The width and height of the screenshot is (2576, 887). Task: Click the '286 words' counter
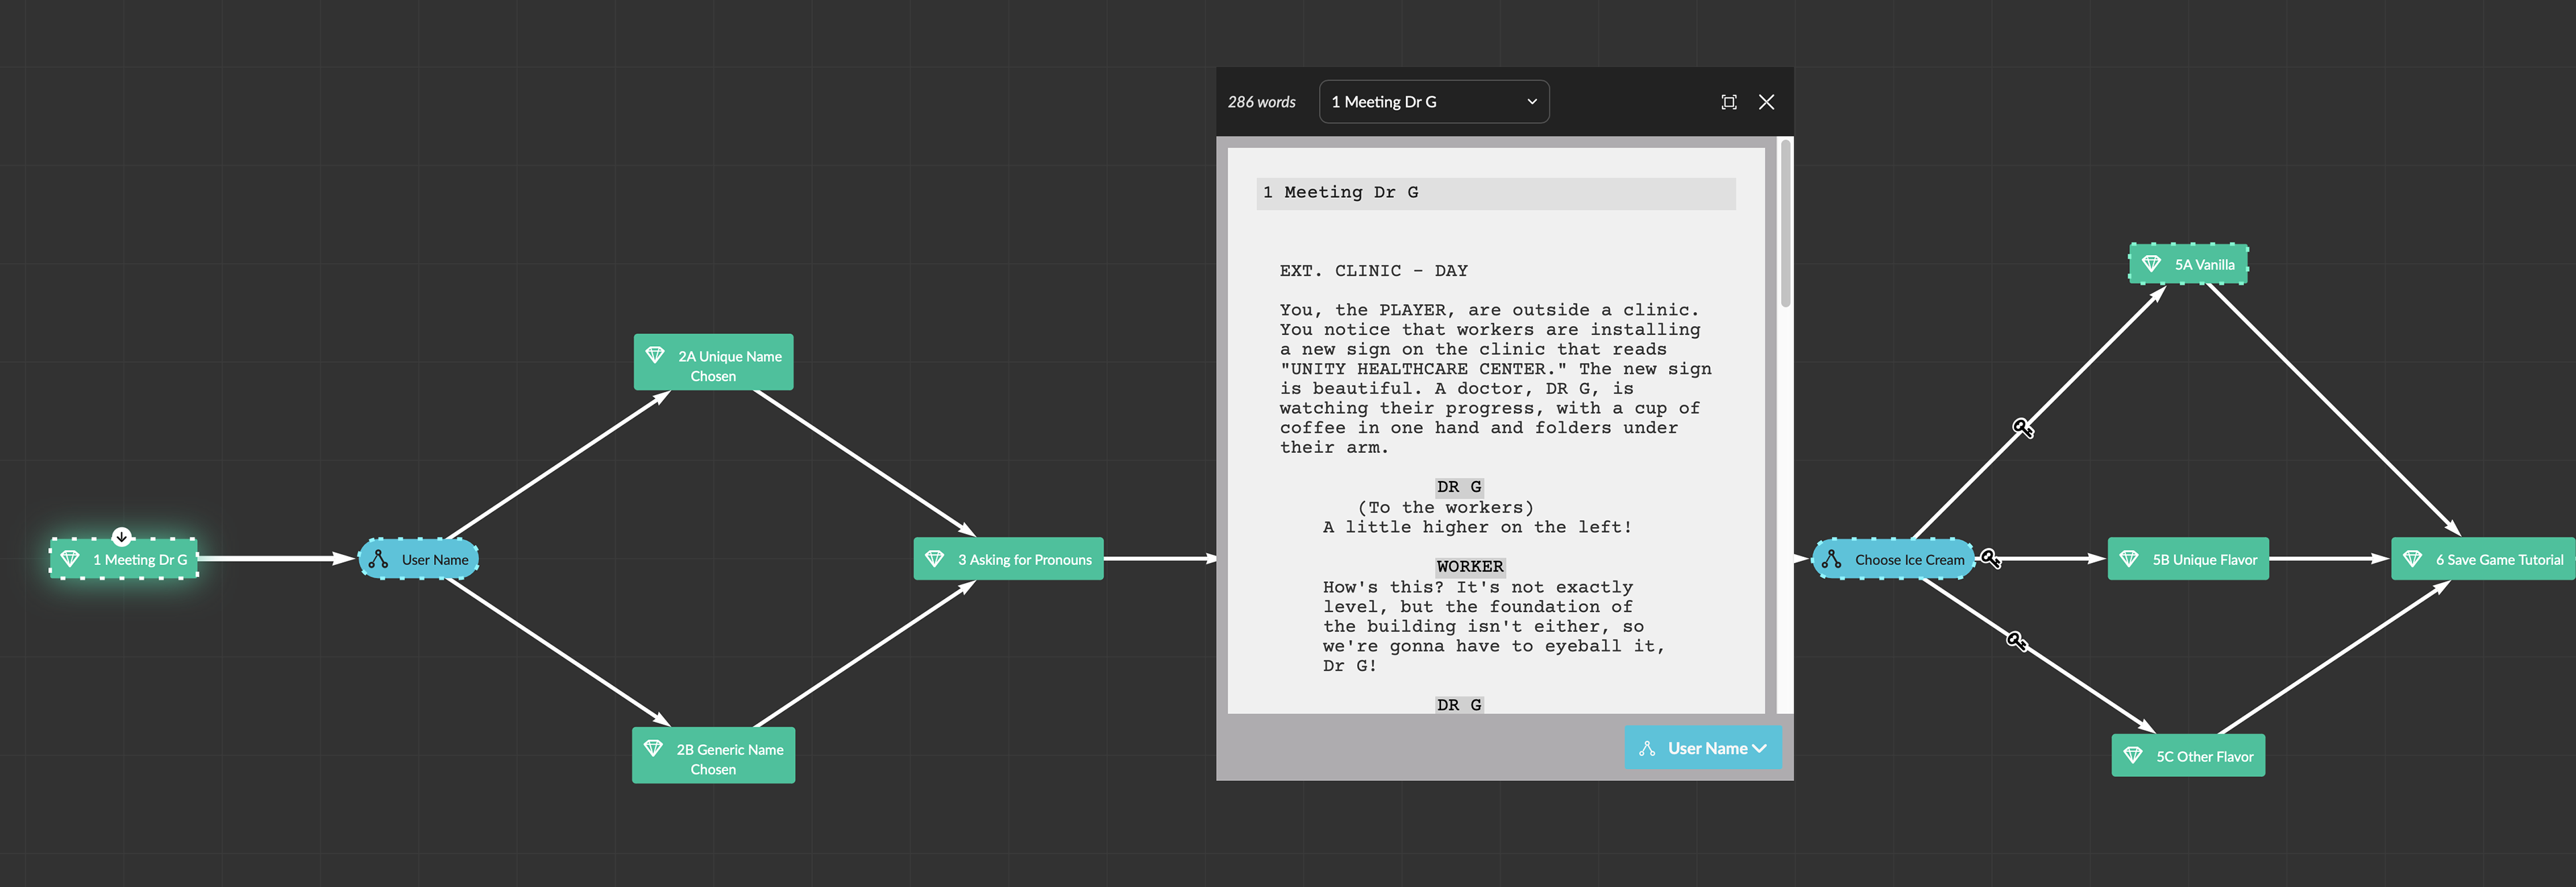[x=1261, y=102]
